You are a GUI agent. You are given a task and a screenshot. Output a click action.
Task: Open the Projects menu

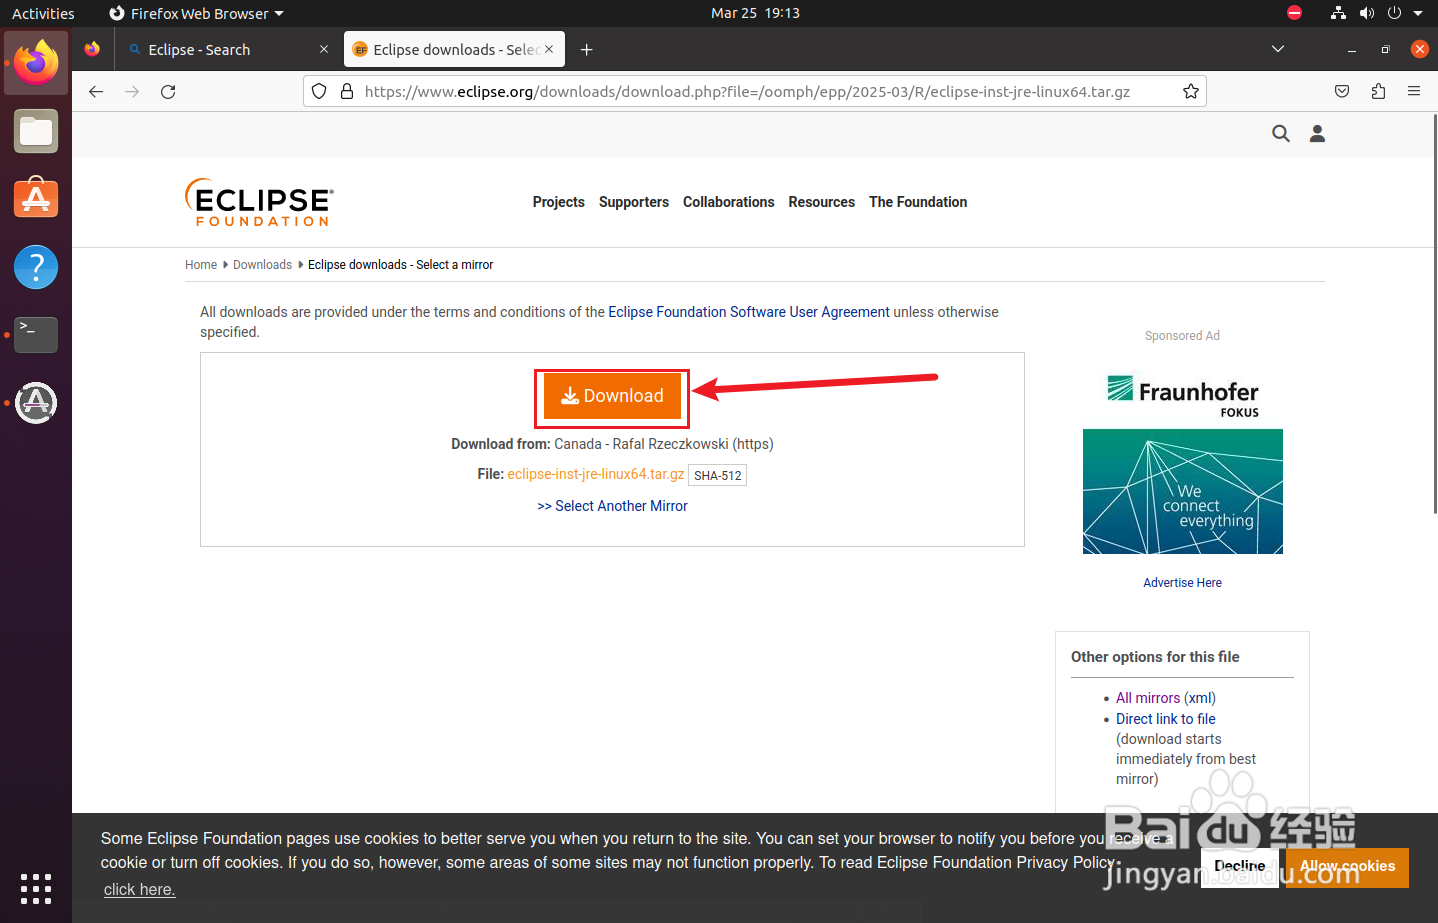(x=558, y=202)
